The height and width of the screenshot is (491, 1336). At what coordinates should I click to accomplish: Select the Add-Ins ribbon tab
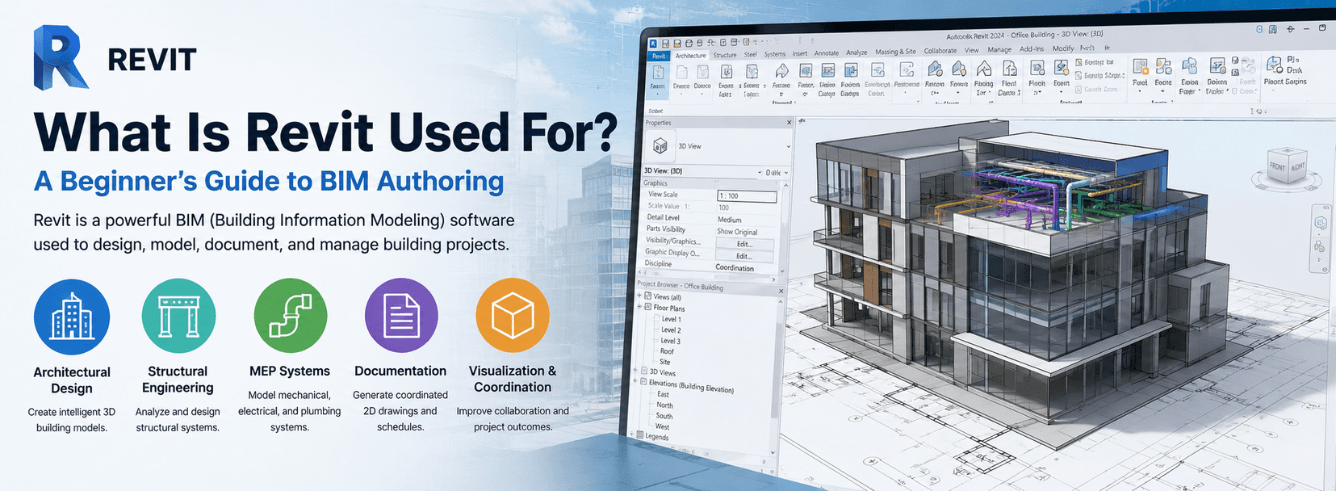click(1031, 49)
